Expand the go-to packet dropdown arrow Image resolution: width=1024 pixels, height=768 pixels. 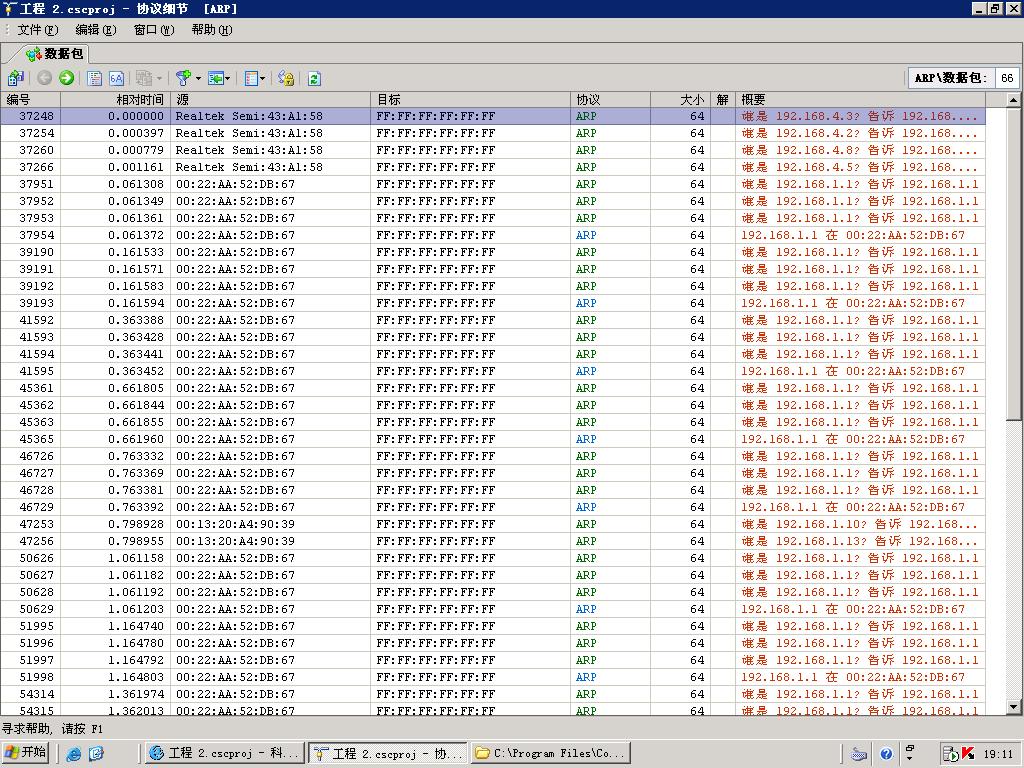point(228,78)
